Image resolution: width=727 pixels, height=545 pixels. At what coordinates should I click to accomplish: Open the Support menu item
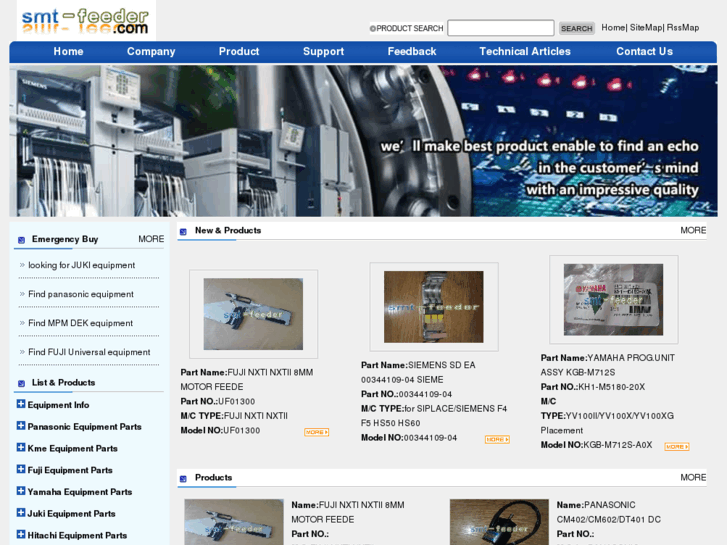tap(324, 51)
